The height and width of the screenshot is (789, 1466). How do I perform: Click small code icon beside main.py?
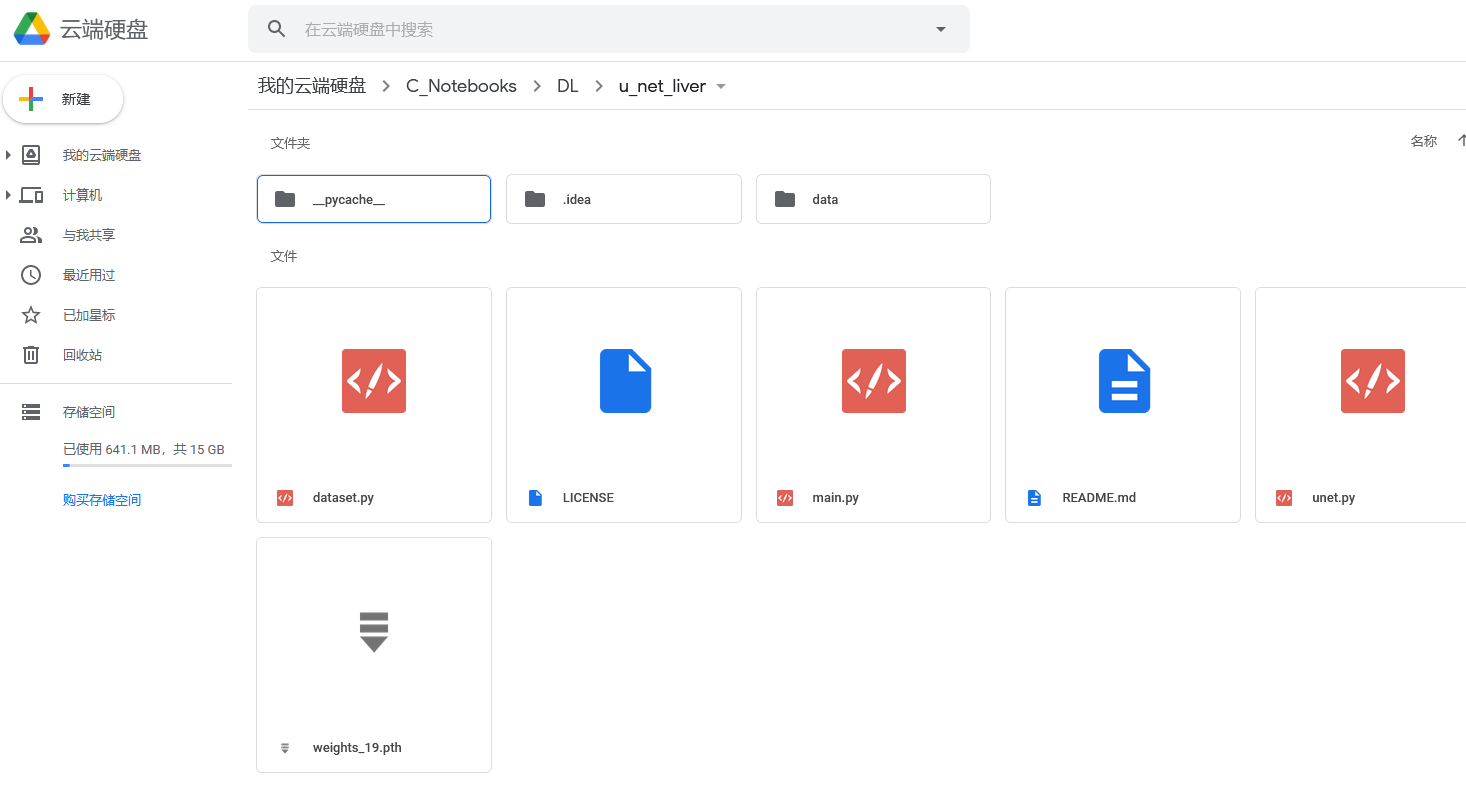click(x=785, y=497)
